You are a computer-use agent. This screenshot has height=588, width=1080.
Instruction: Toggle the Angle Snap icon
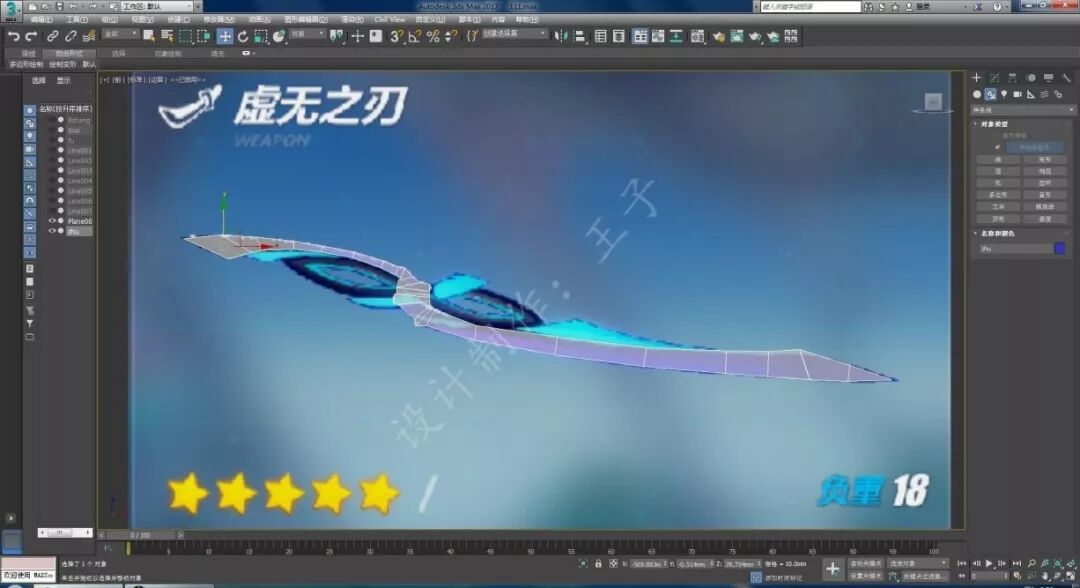[415, 36]
